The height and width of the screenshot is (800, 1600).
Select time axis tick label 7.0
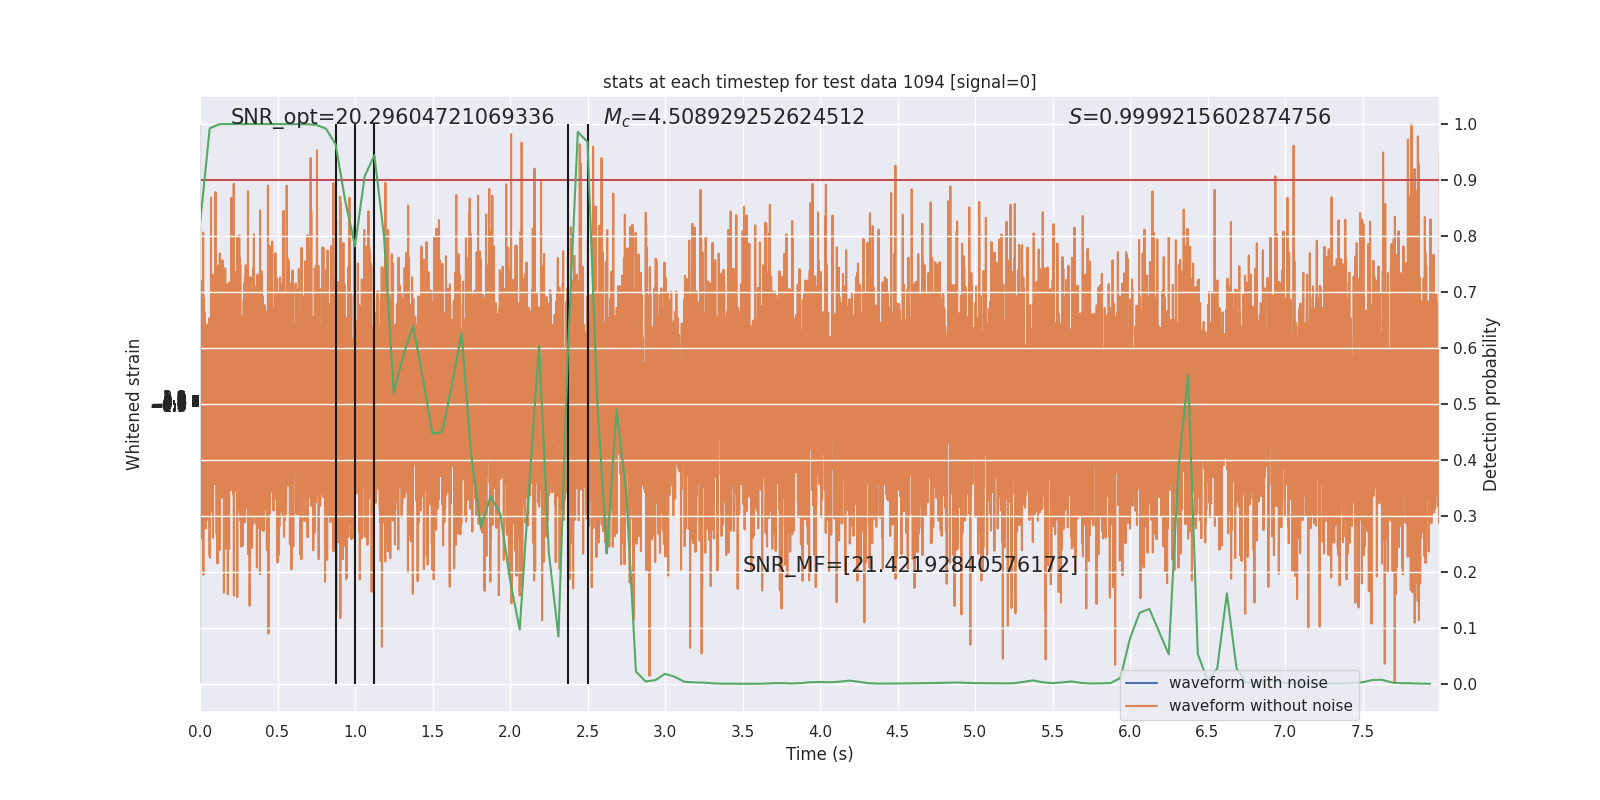coord(1285,732)
